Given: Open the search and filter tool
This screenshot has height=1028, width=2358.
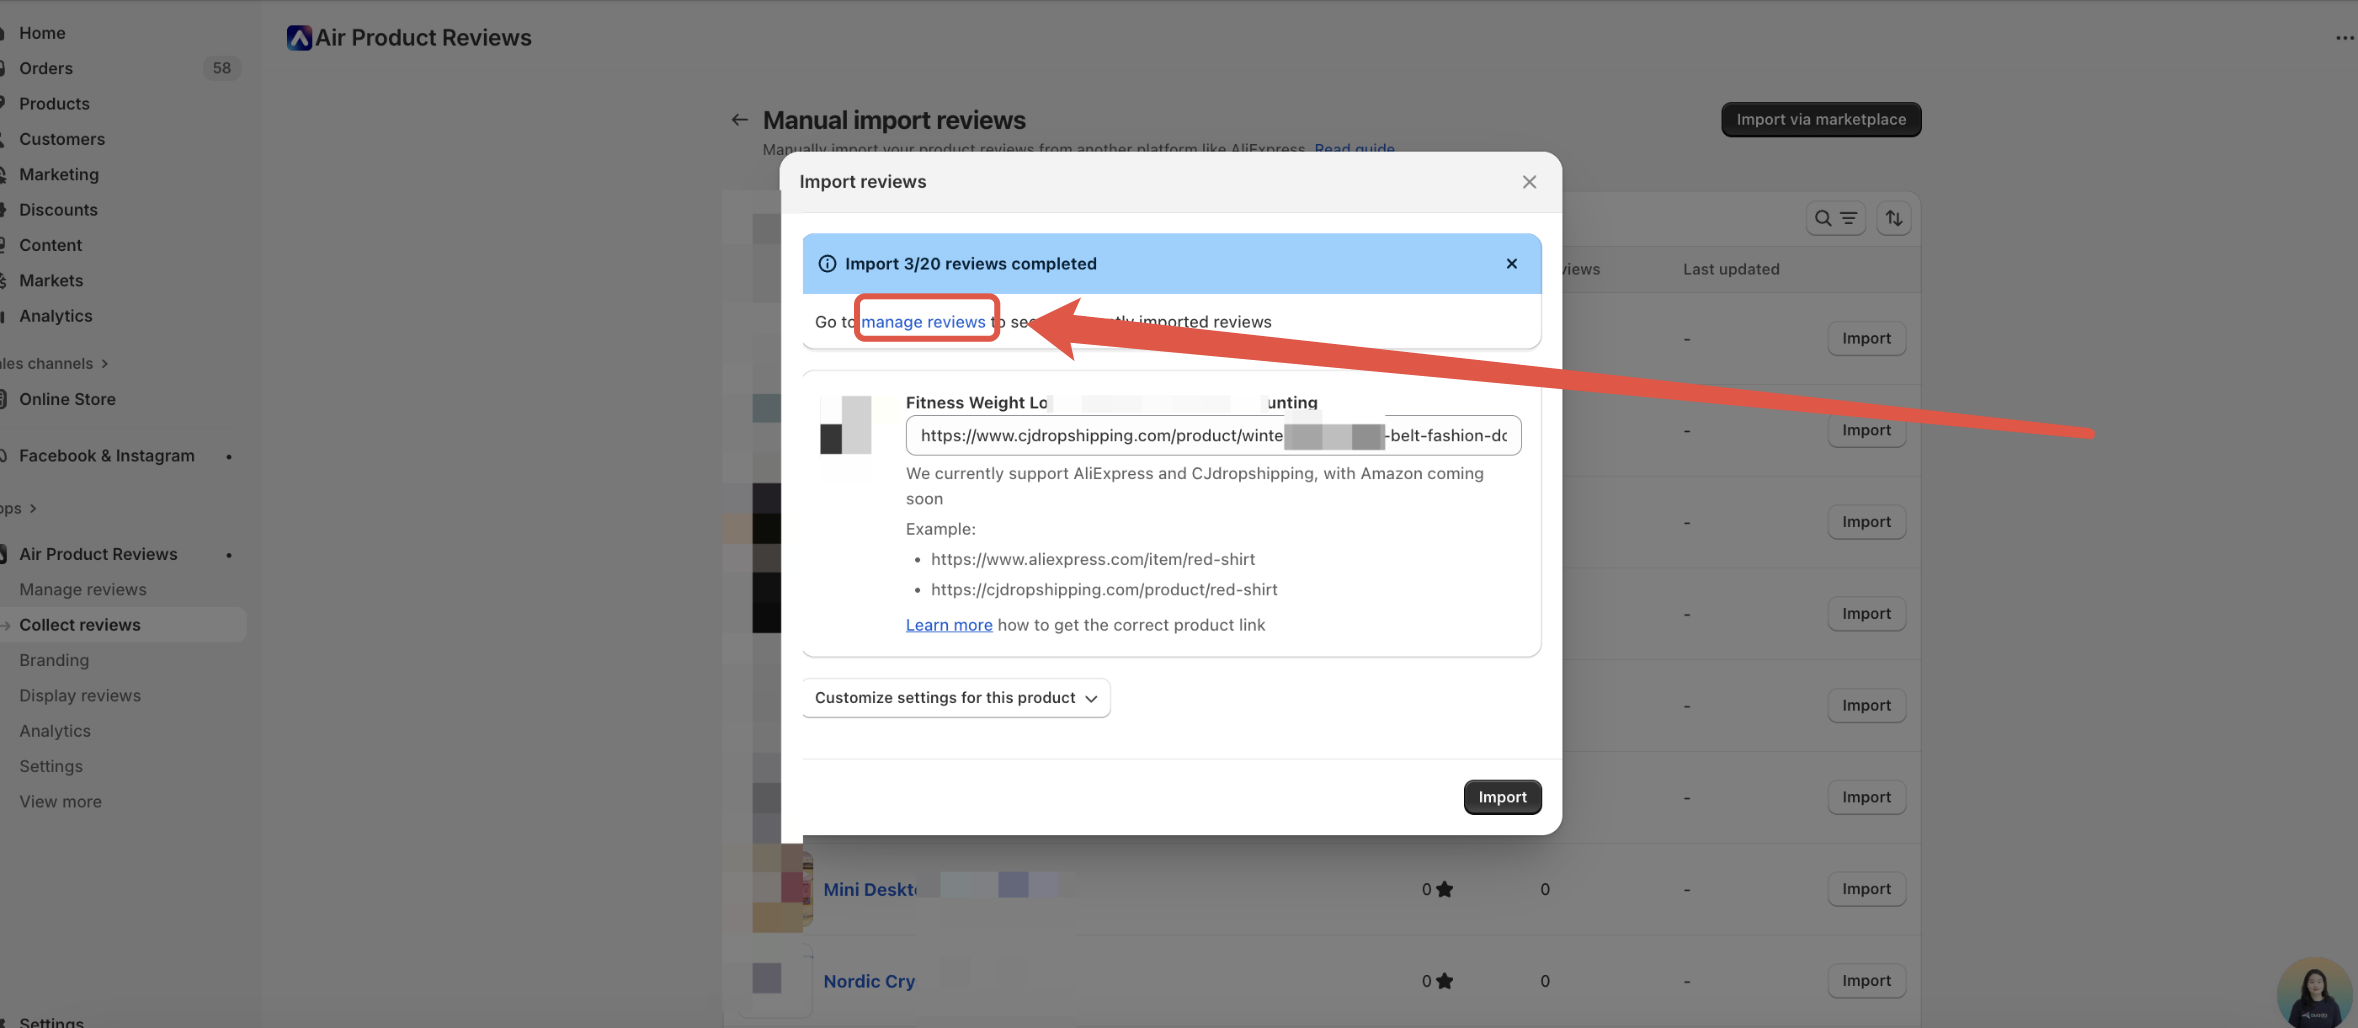Looking at the screenshot, I should coord(1835,218).
